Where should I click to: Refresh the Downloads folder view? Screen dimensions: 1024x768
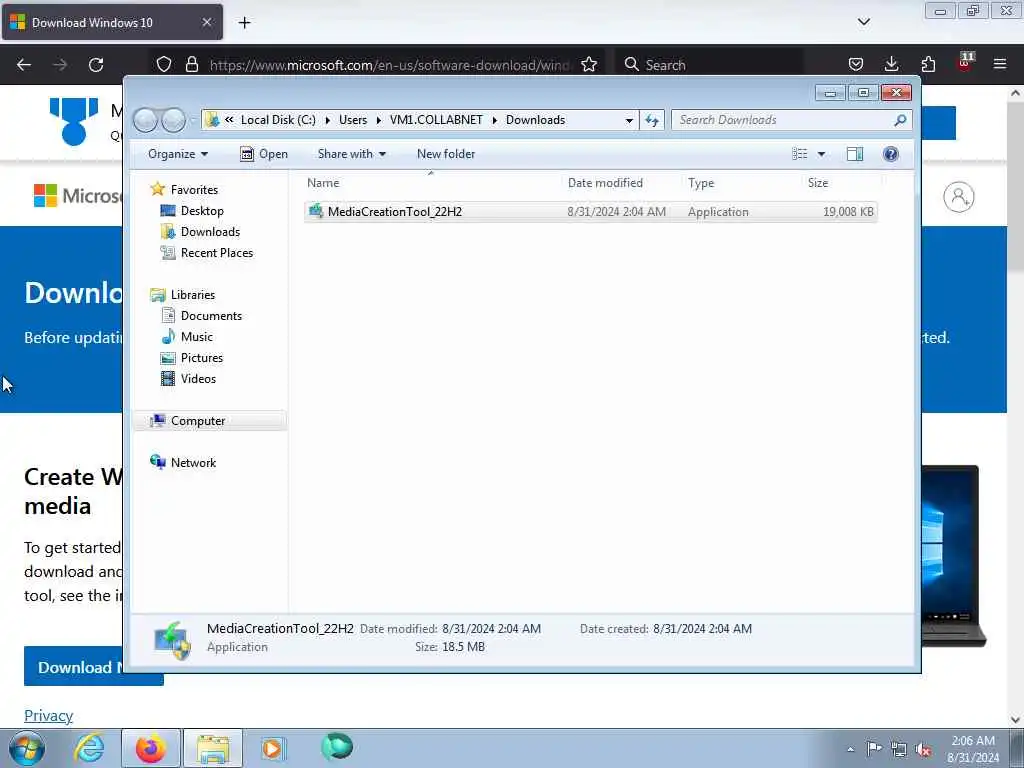652,120
